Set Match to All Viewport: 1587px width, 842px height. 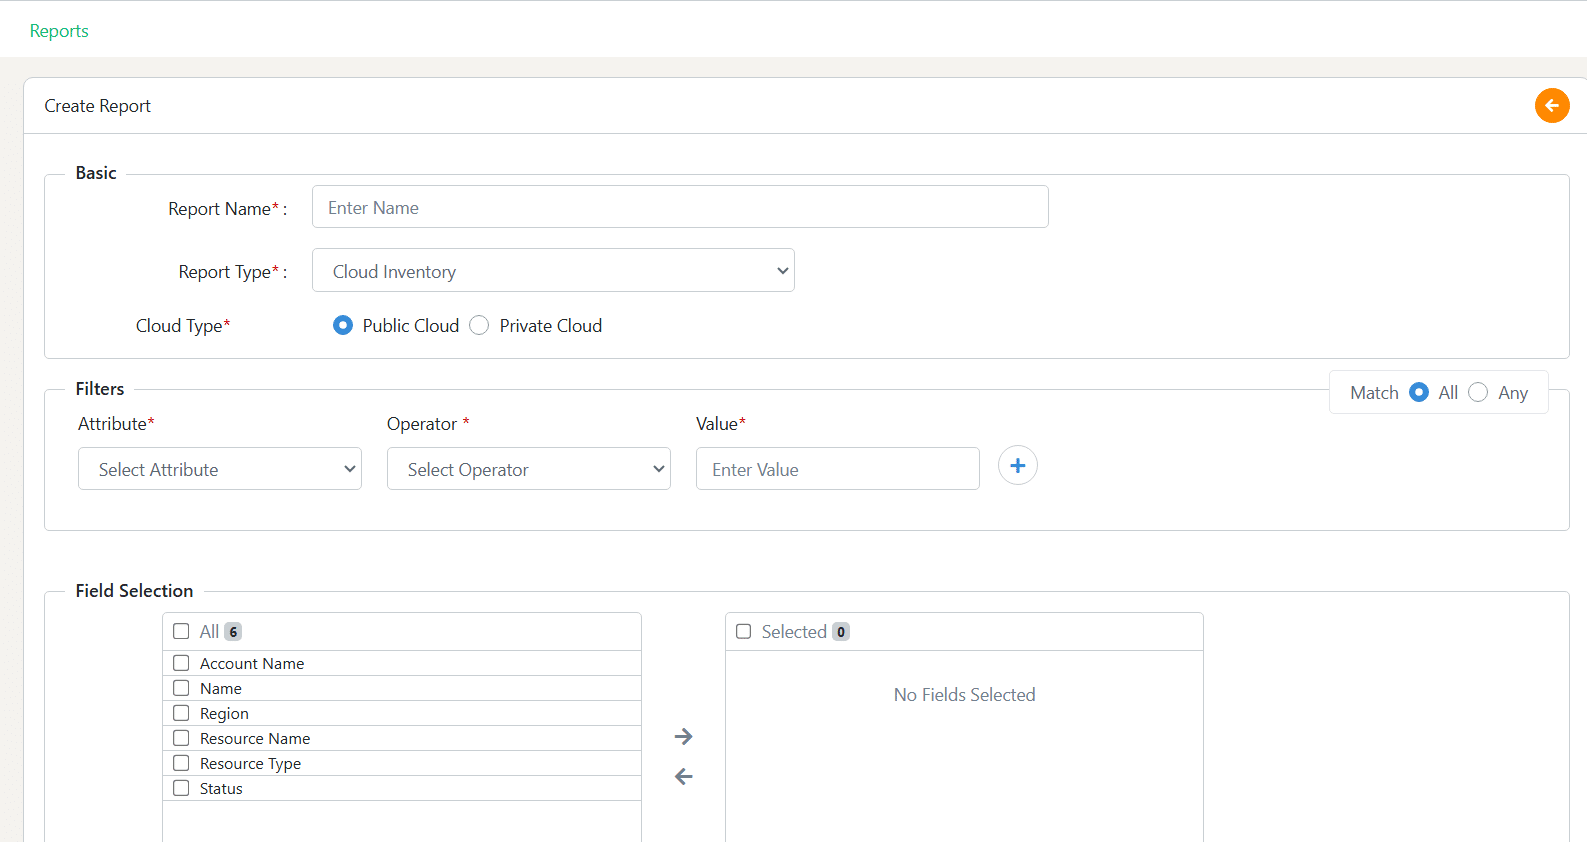click(x=1419, y=393)
